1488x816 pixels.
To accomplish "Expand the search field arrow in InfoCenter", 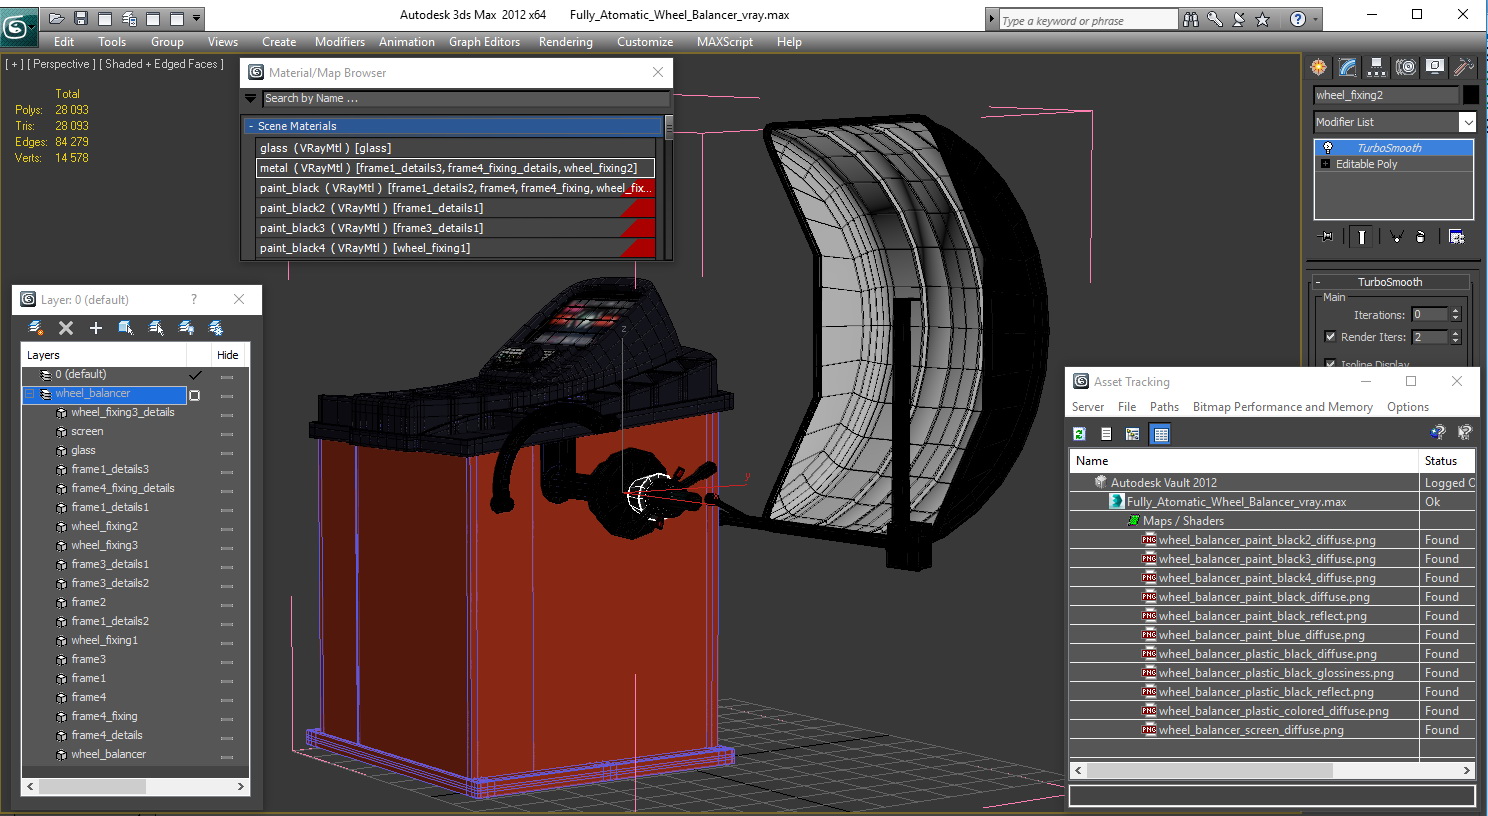I will pos(992,19).
